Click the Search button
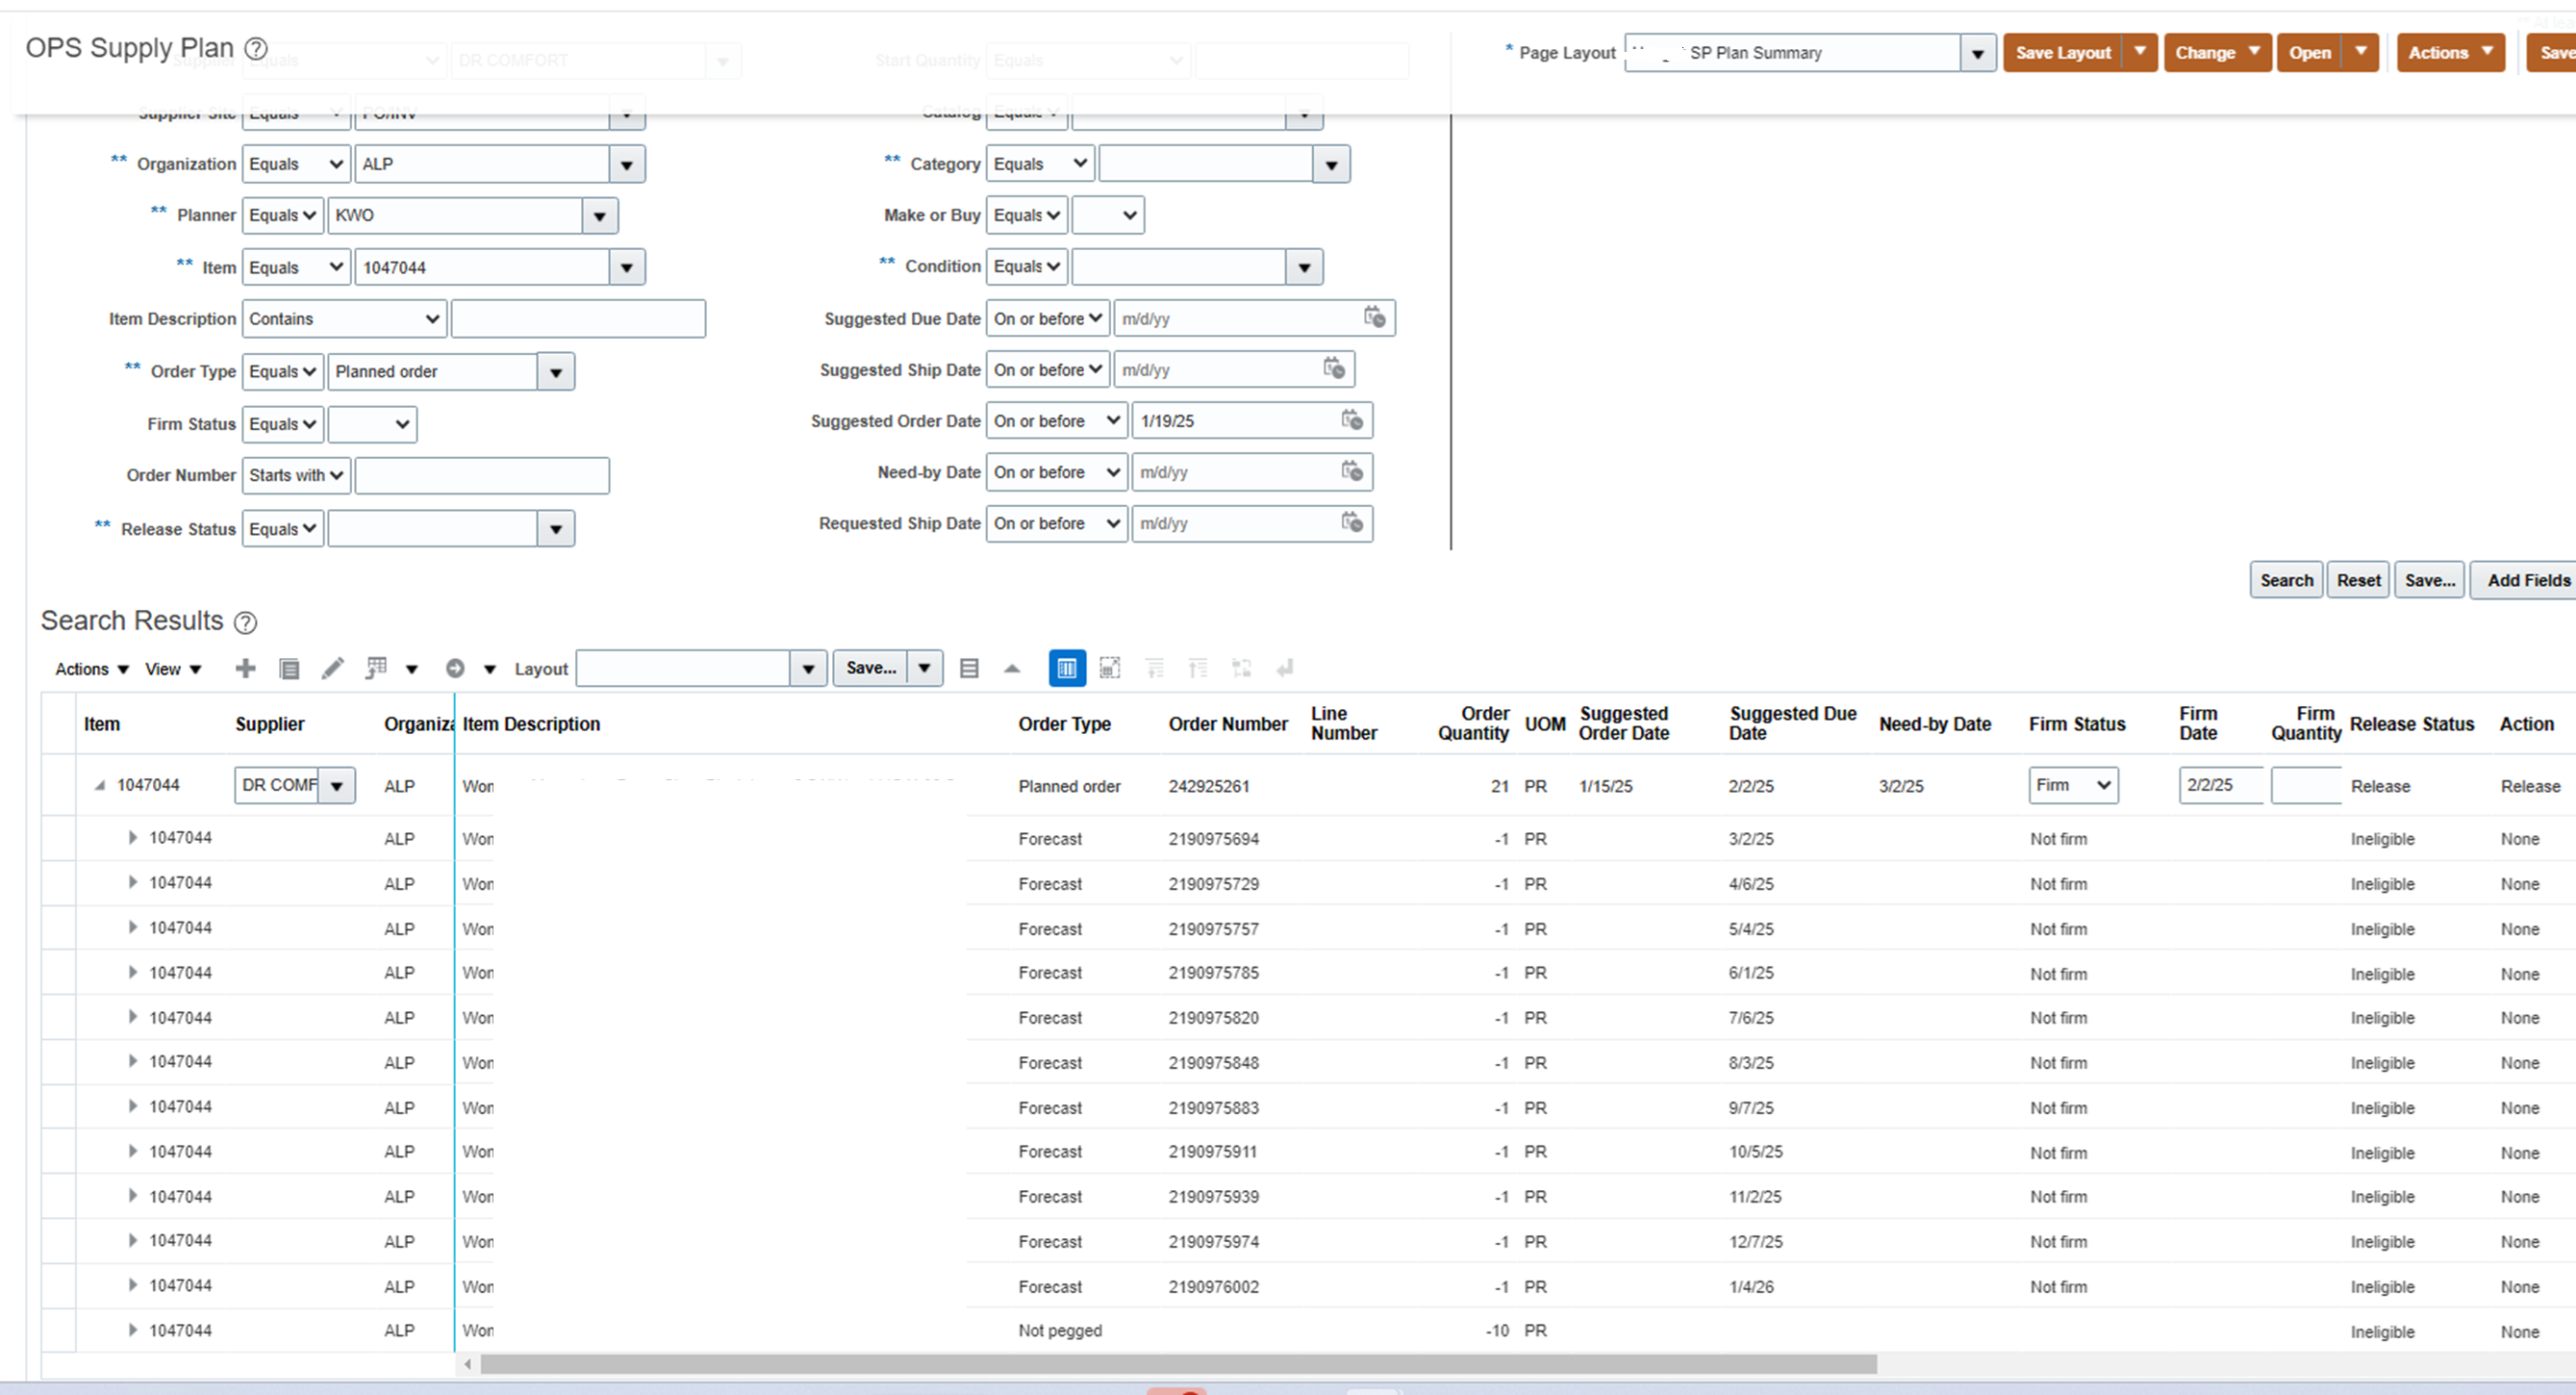Viewport: 2576px width, 1395px height. pos(2286,580)
